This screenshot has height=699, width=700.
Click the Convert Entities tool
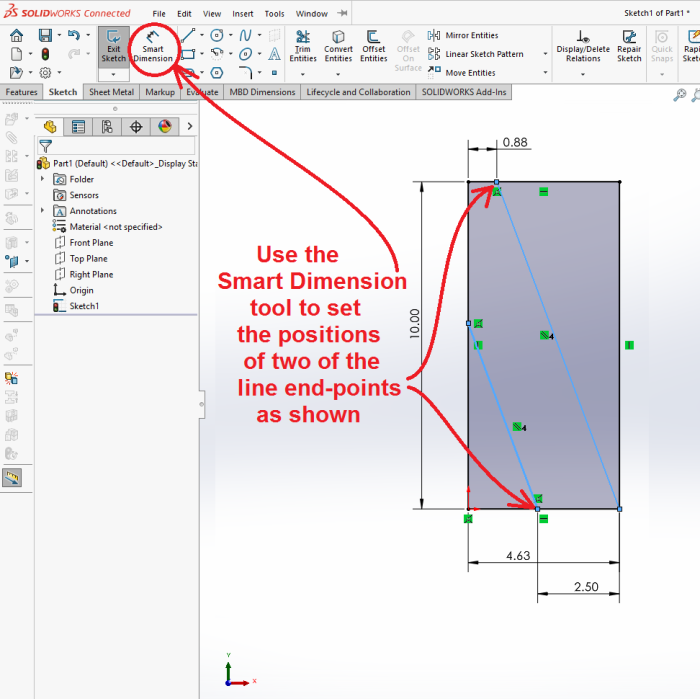[338, 46]
